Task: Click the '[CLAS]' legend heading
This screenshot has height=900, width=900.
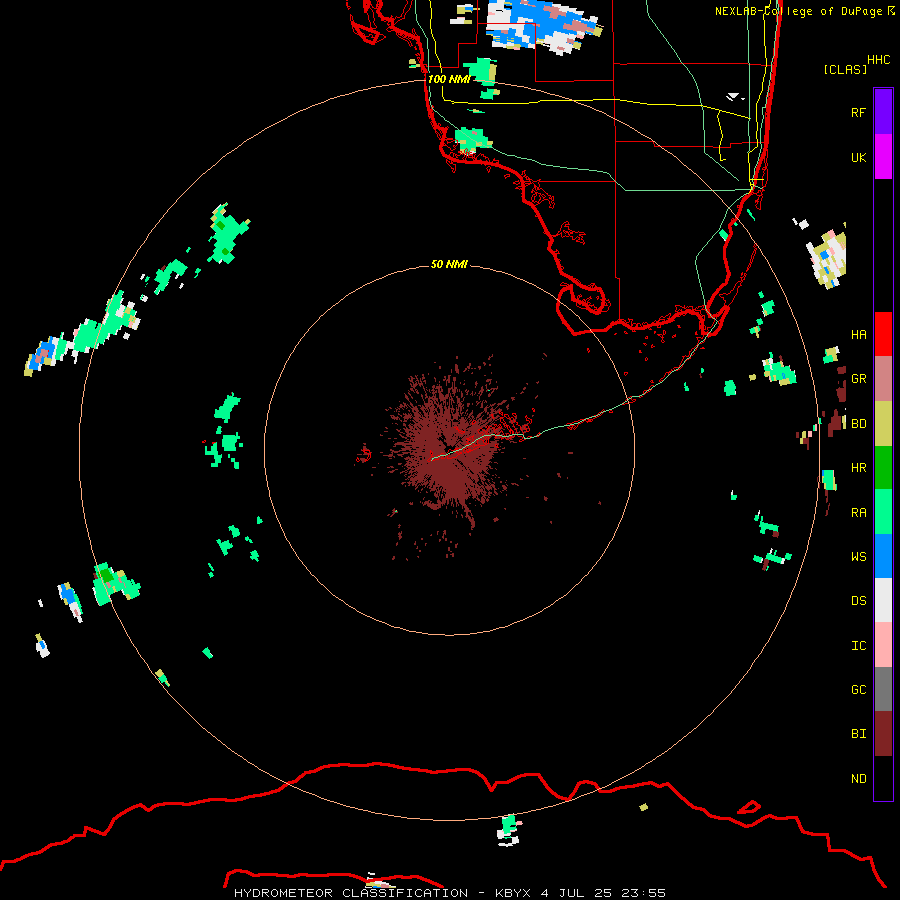Action: point(845,69)
